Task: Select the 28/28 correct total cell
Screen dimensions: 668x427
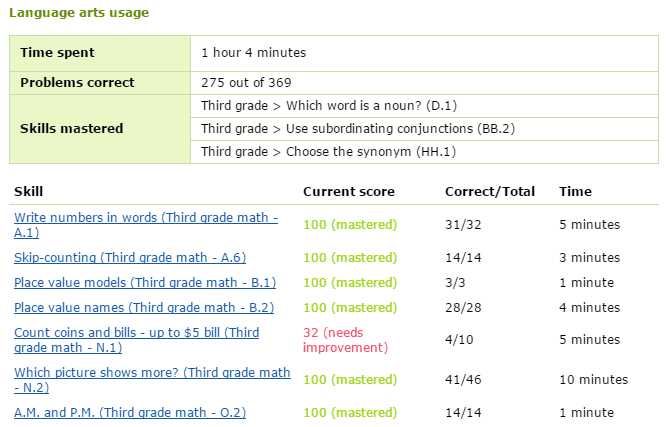Action: (x=463, y=308)
